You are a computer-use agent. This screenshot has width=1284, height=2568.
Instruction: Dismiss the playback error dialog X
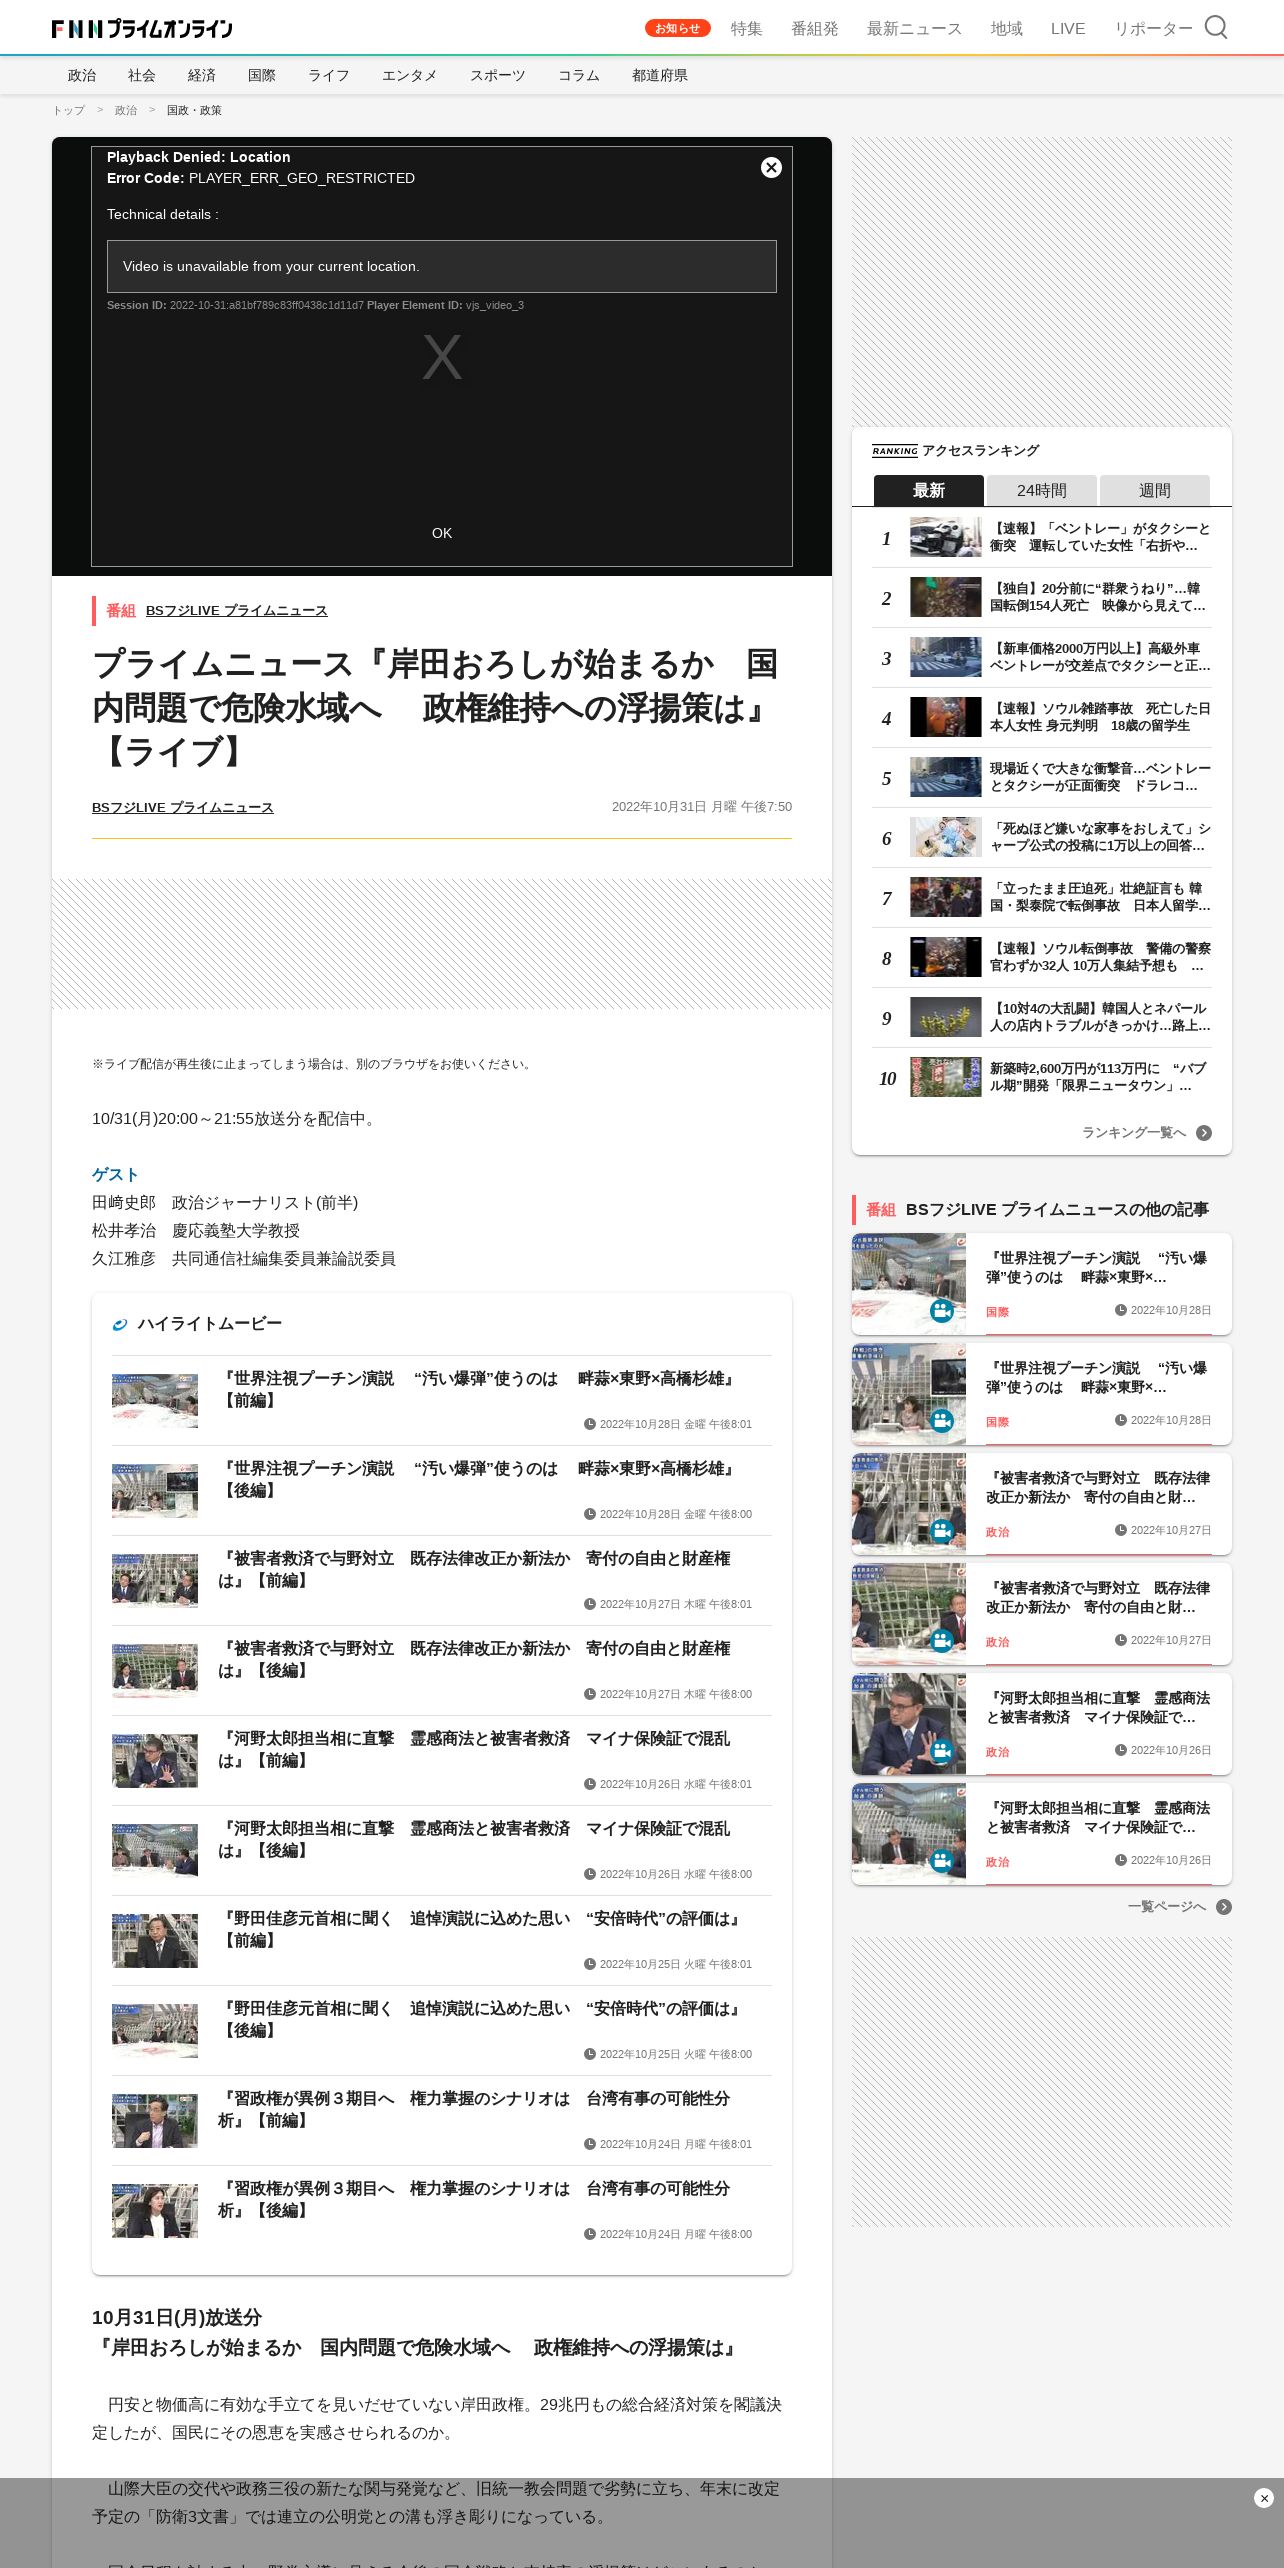pos(771,167)
